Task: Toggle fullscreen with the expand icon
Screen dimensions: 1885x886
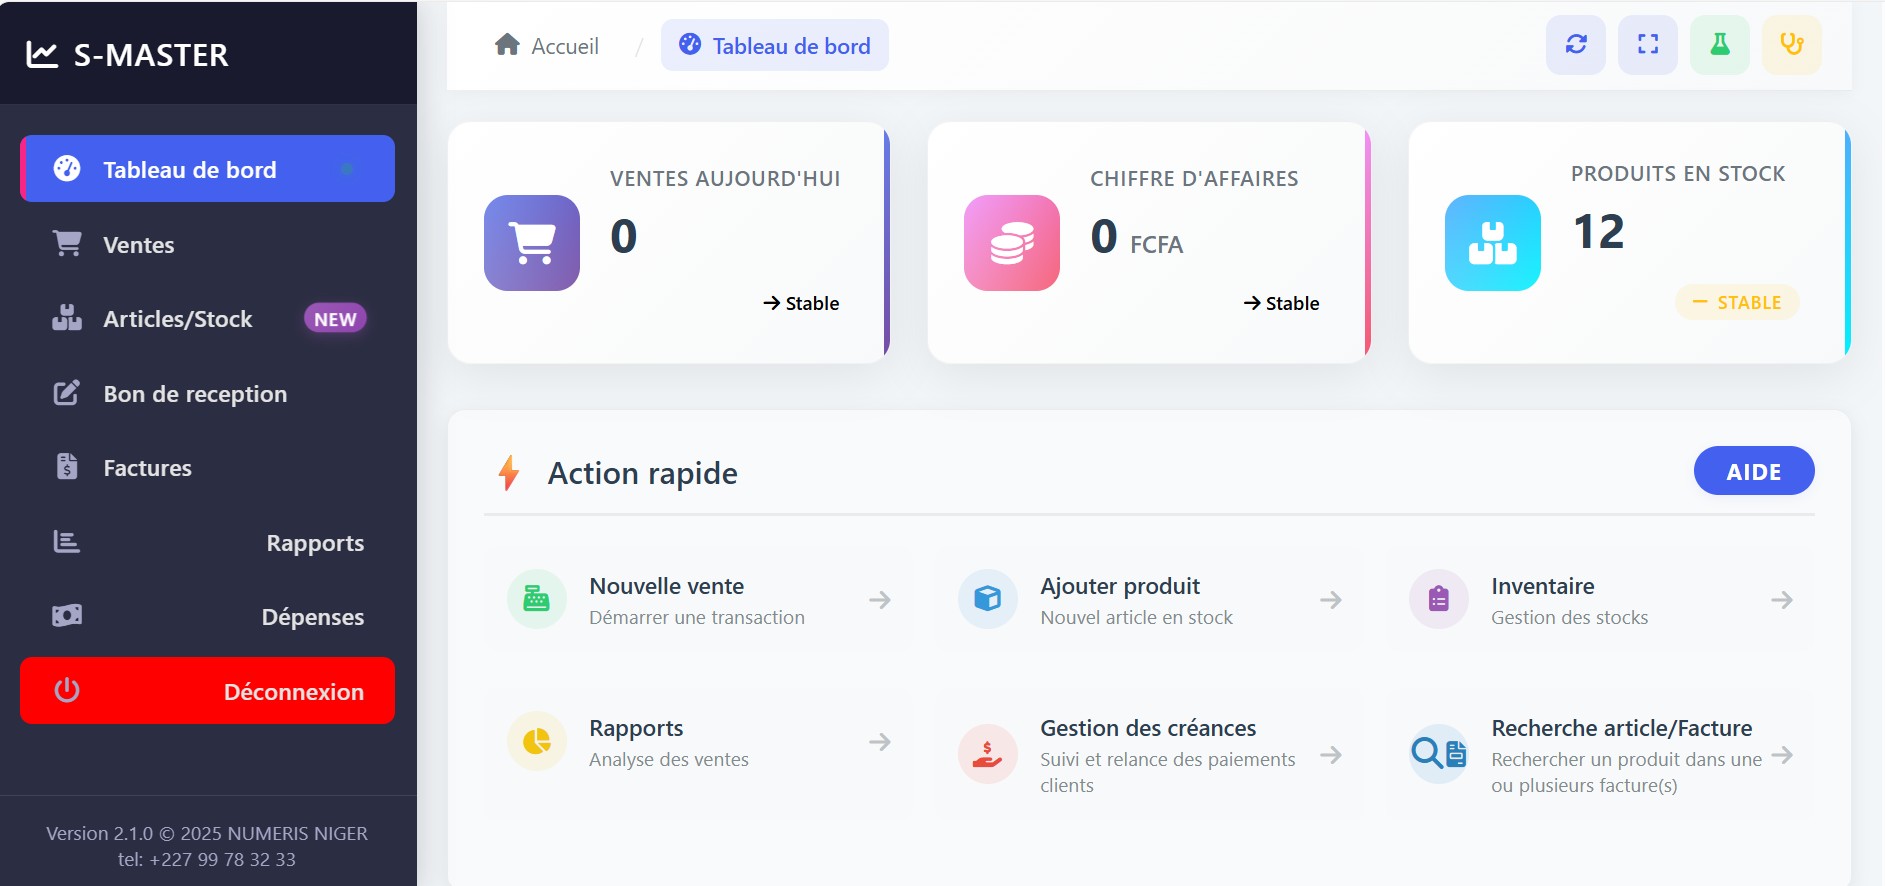Action: pos(1648,44)
